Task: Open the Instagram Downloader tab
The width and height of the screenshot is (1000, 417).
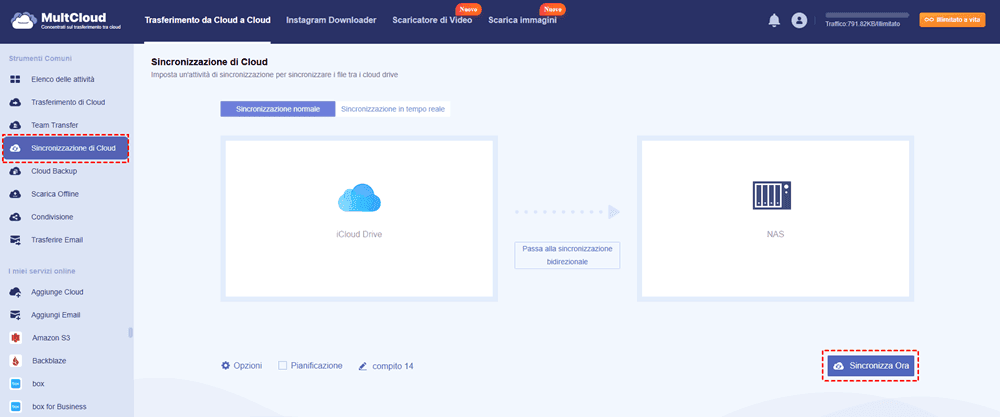Action: click(331, 20)
